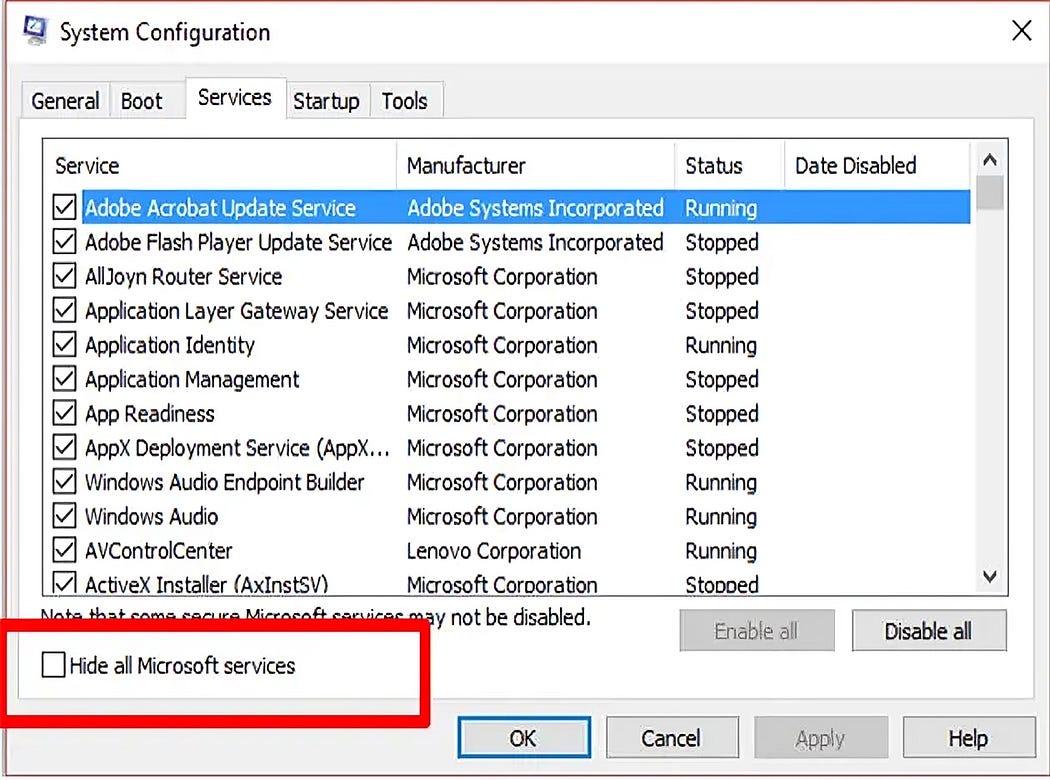Toggle the App Readiness checkbox
This screenshot has width=1050, height=780.
pyautogui.click(x=64, y=412)
